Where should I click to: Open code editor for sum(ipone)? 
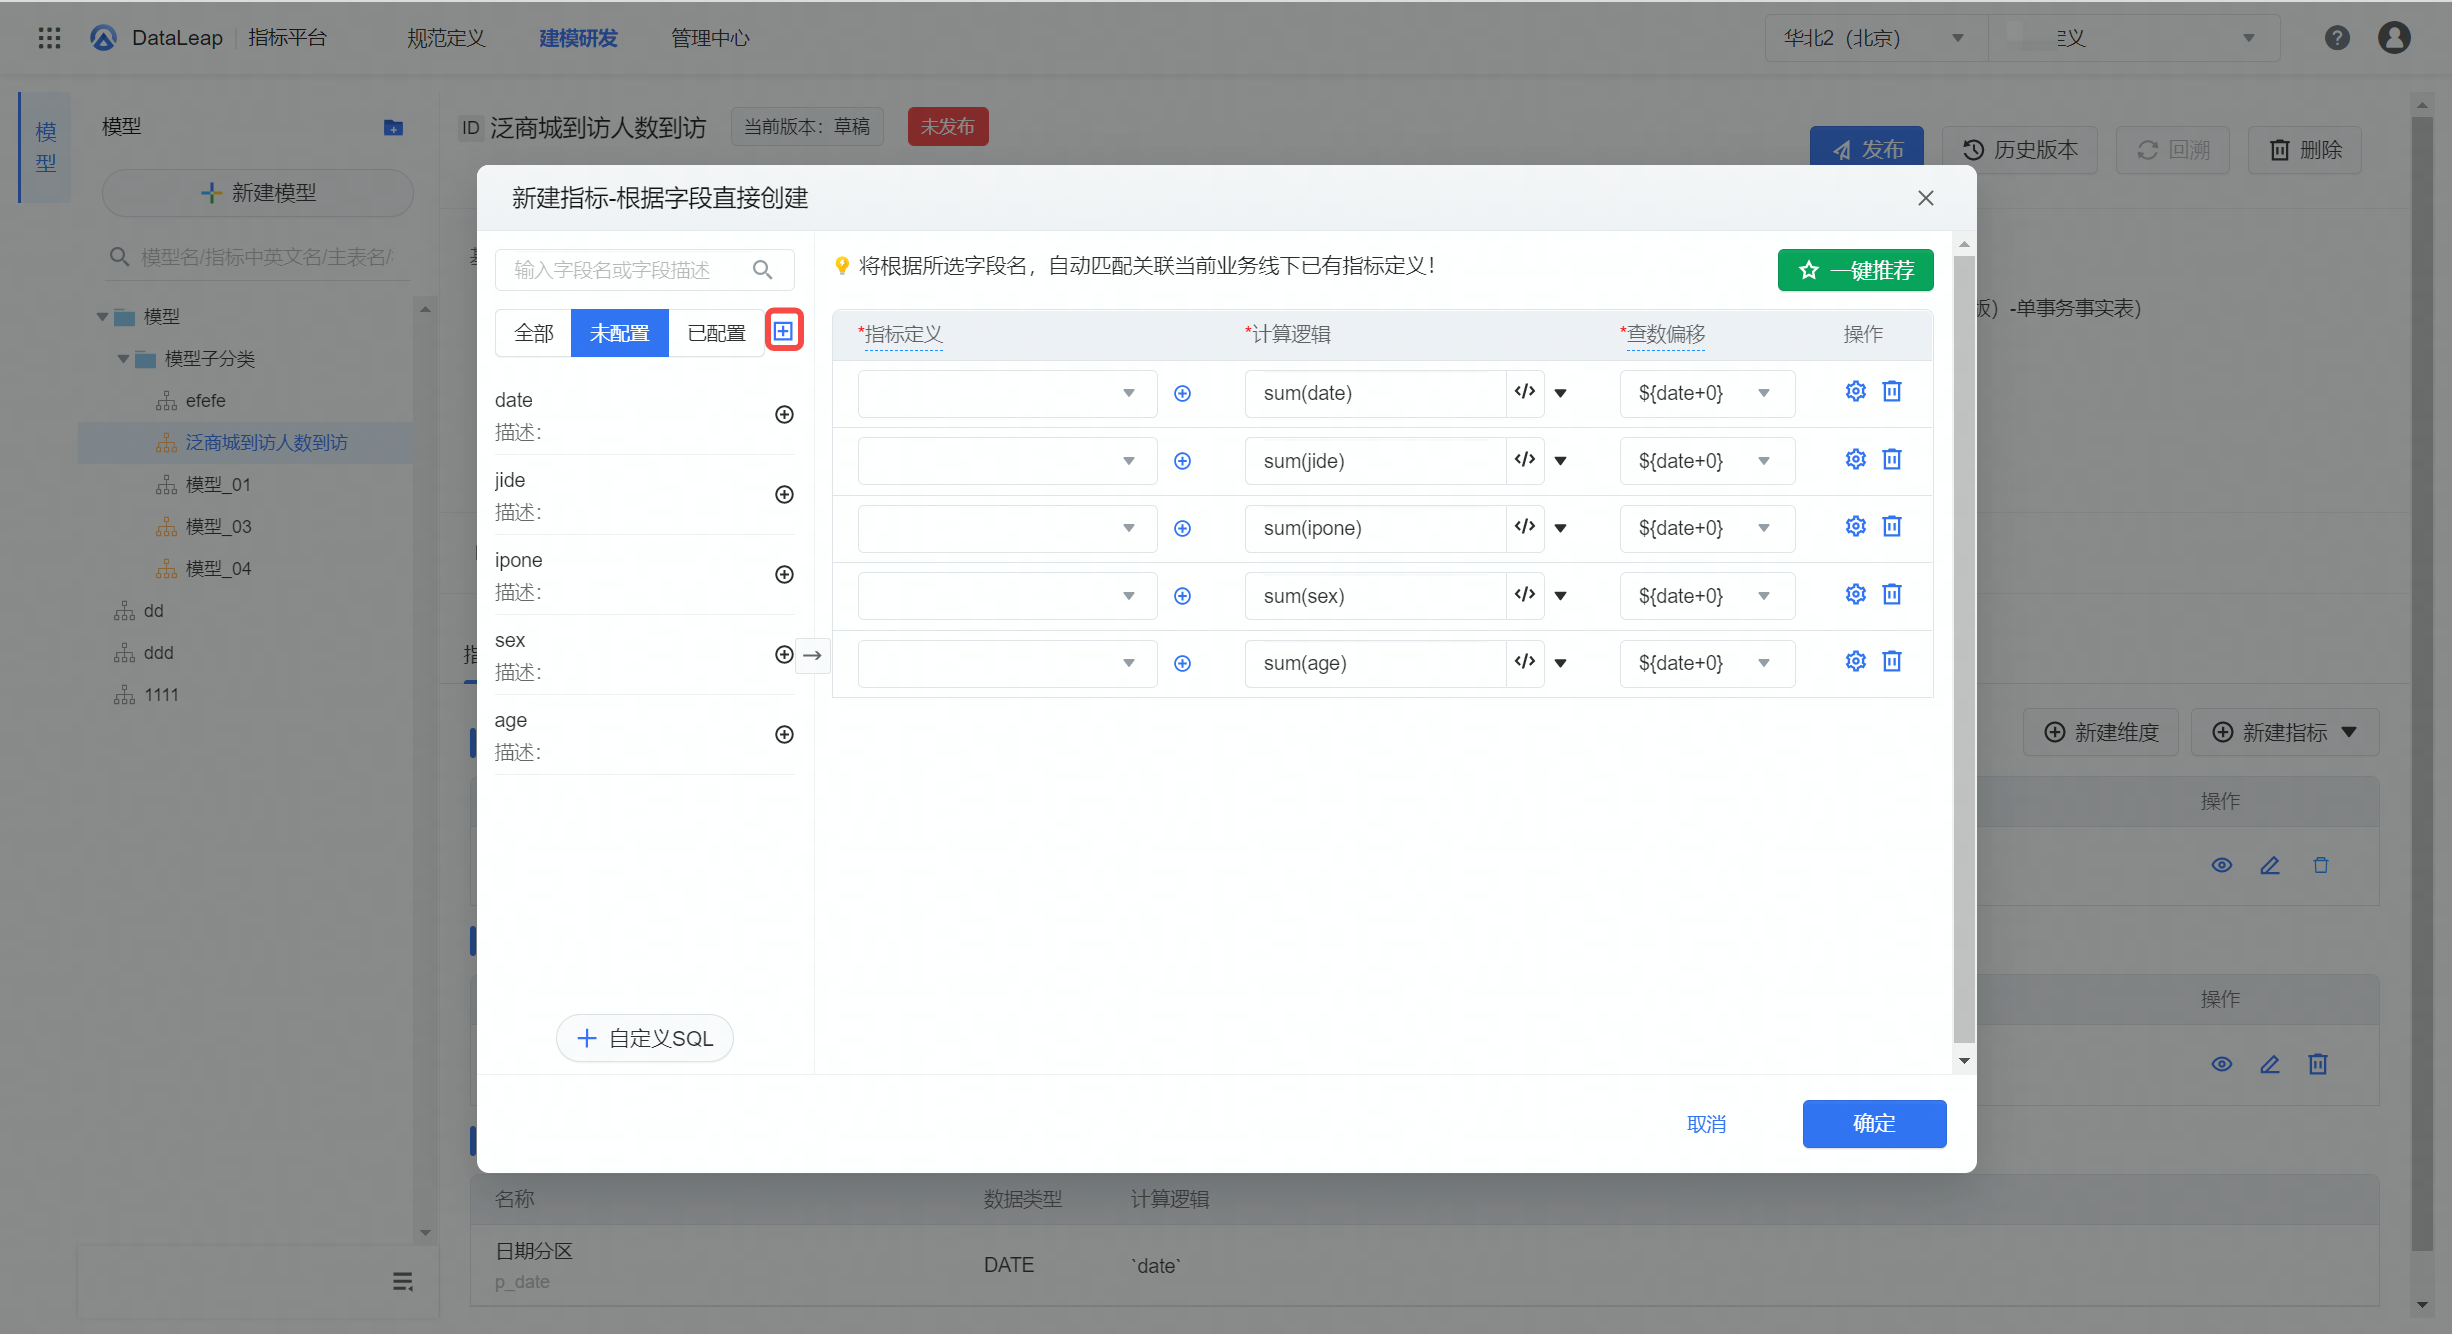(1525, 527)
